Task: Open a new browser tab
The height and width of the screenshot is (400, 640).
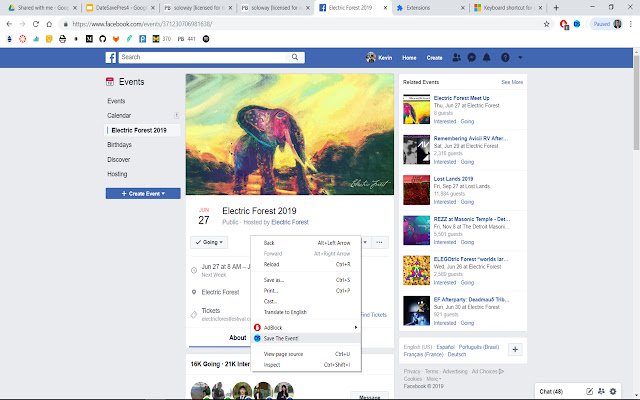Action: coord(556,8)
